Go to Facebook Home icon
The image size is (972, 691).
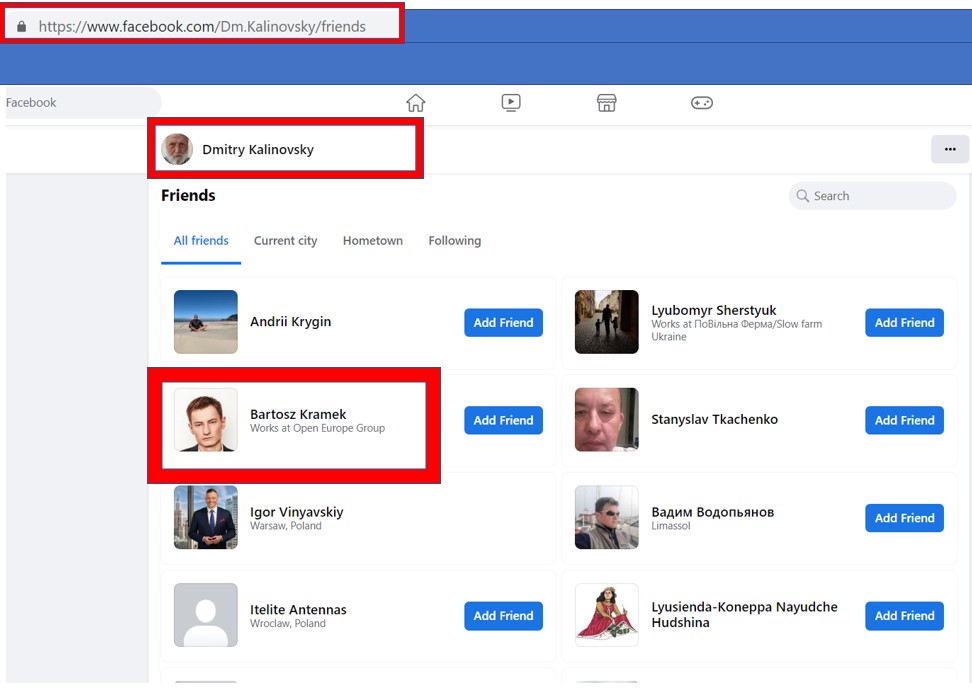(415, 103)
